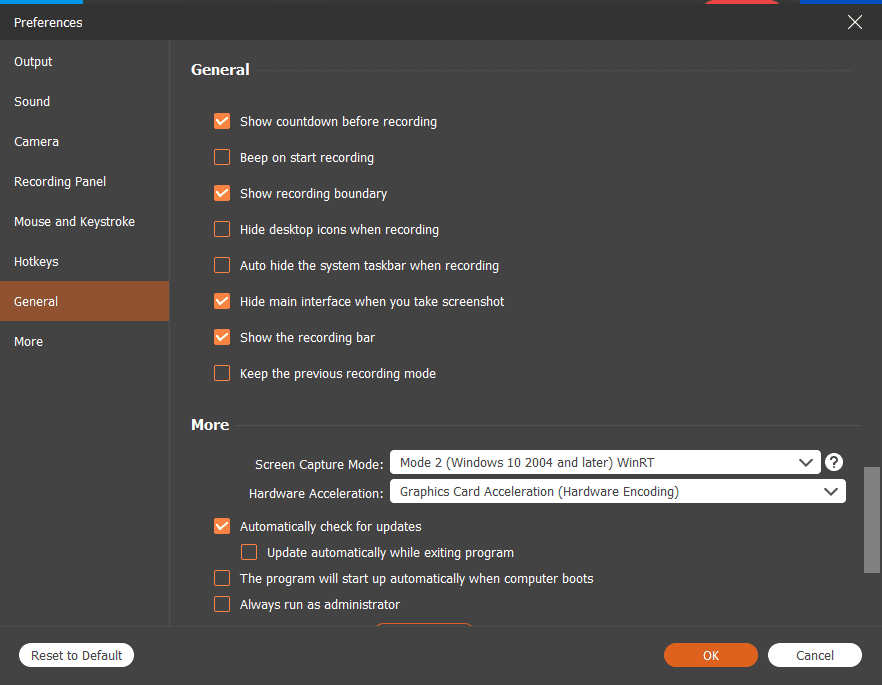Click the vertical scrollbar thumb
The width and height of the screenshot is (882, 685).
[871, 520]
